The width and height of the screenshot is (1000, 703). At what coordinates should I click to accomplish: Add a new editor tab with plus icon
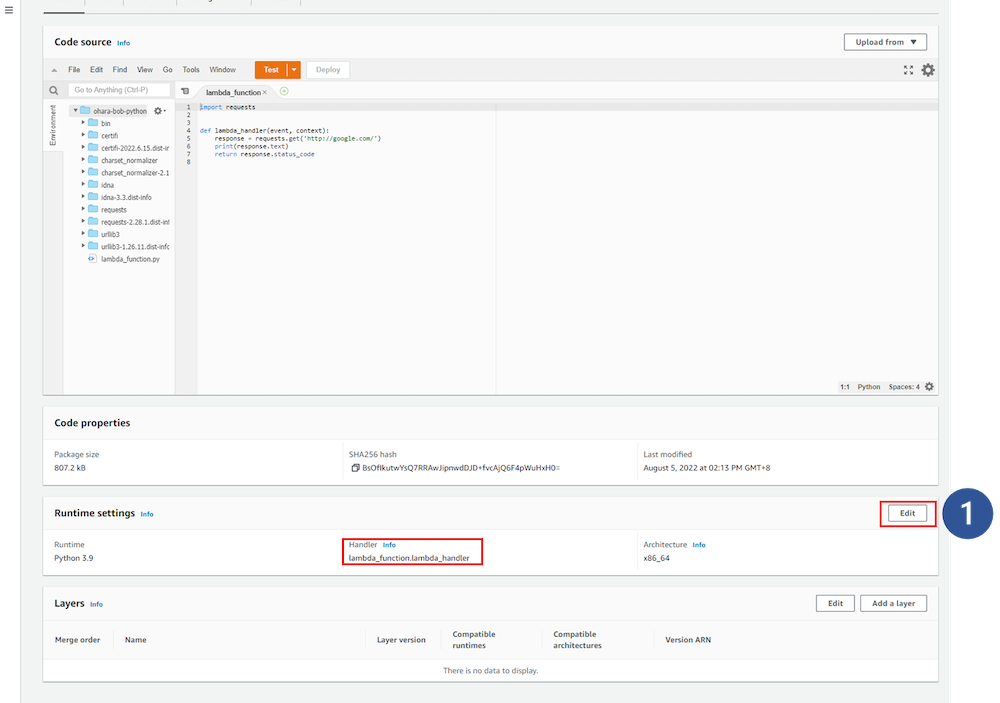[284, 91]
